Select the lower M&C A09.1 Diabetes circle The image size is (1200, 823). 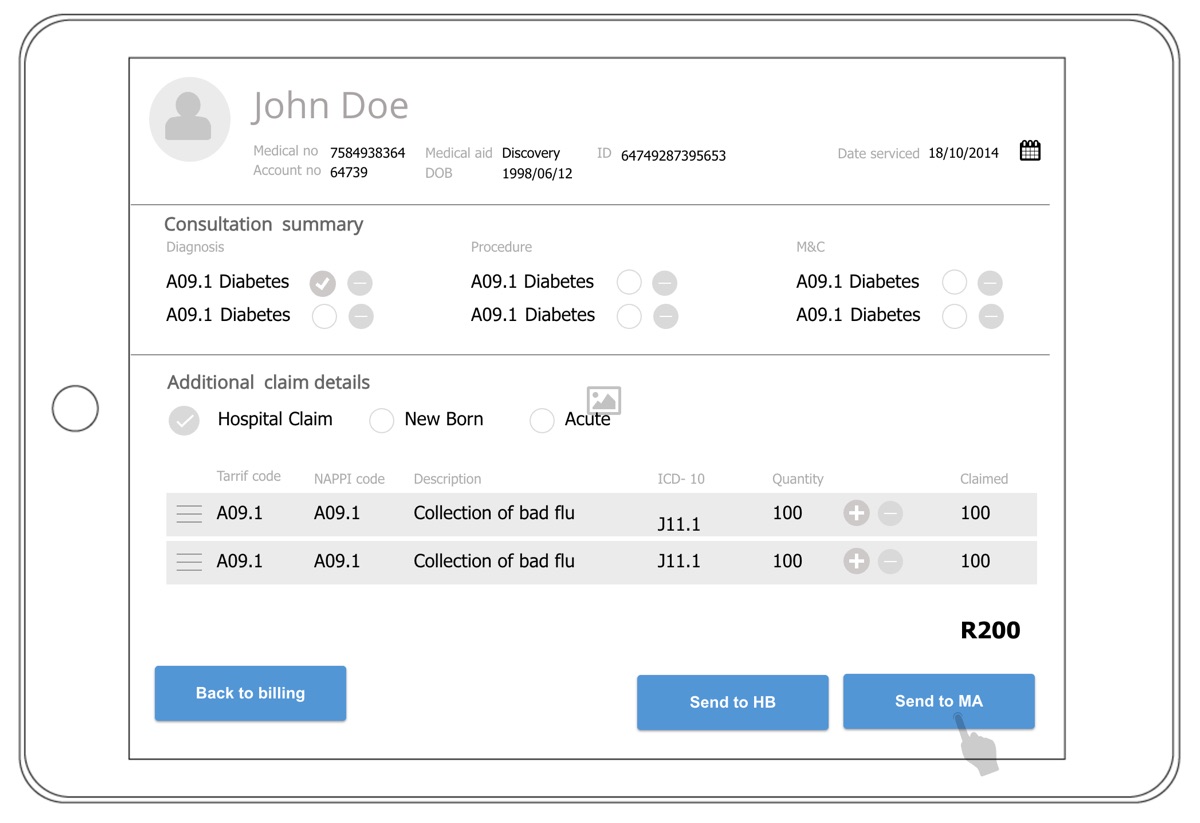pos(954,317)
